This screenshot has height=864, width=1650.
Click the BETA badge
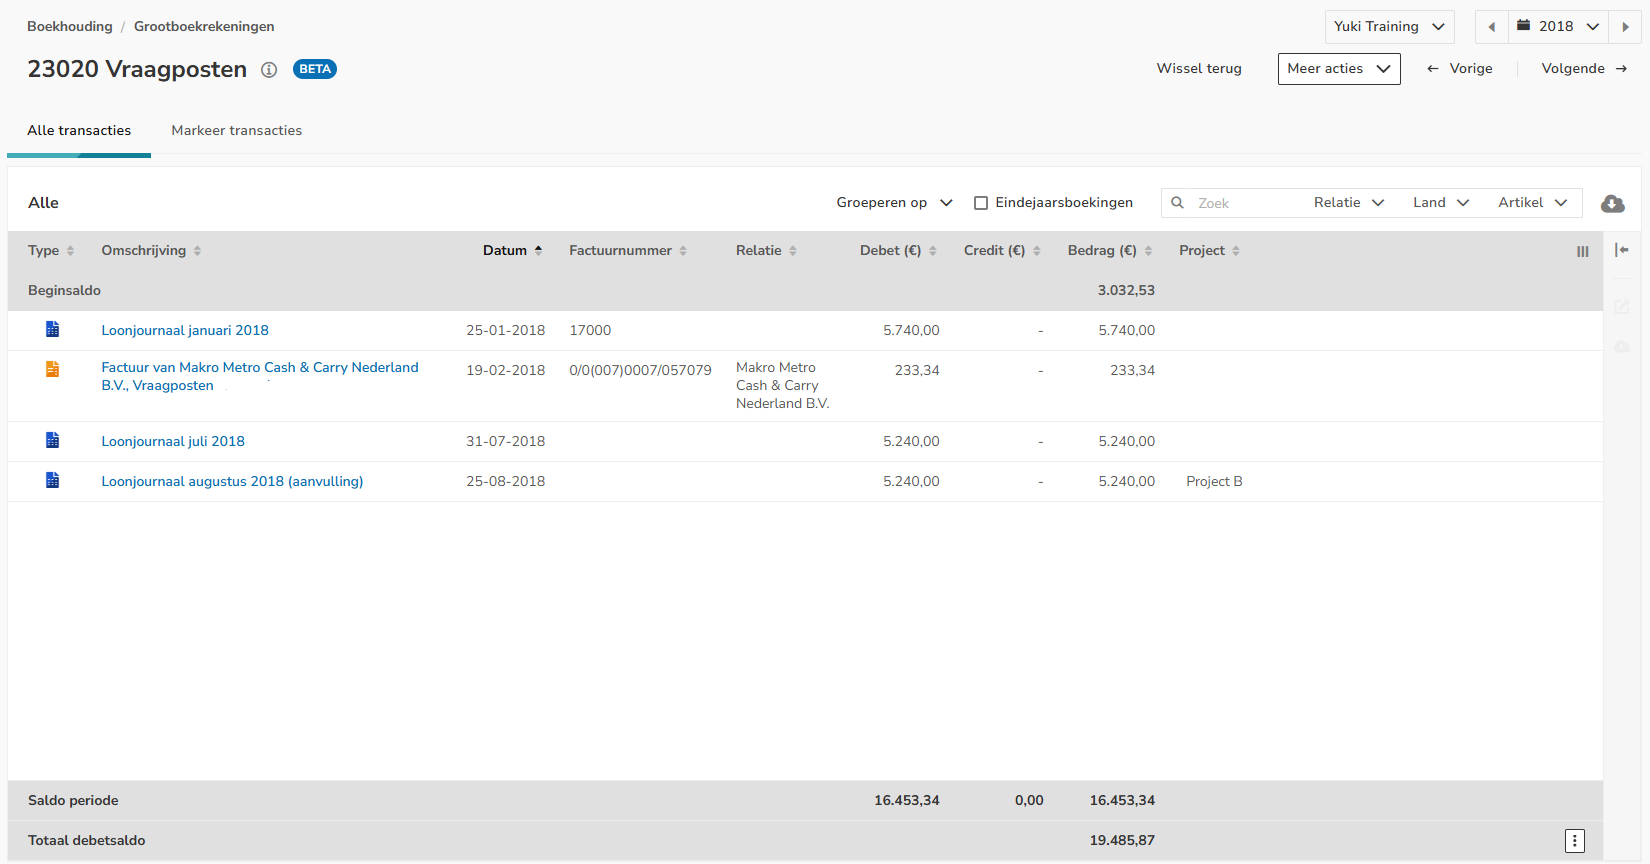click(315, 69)
